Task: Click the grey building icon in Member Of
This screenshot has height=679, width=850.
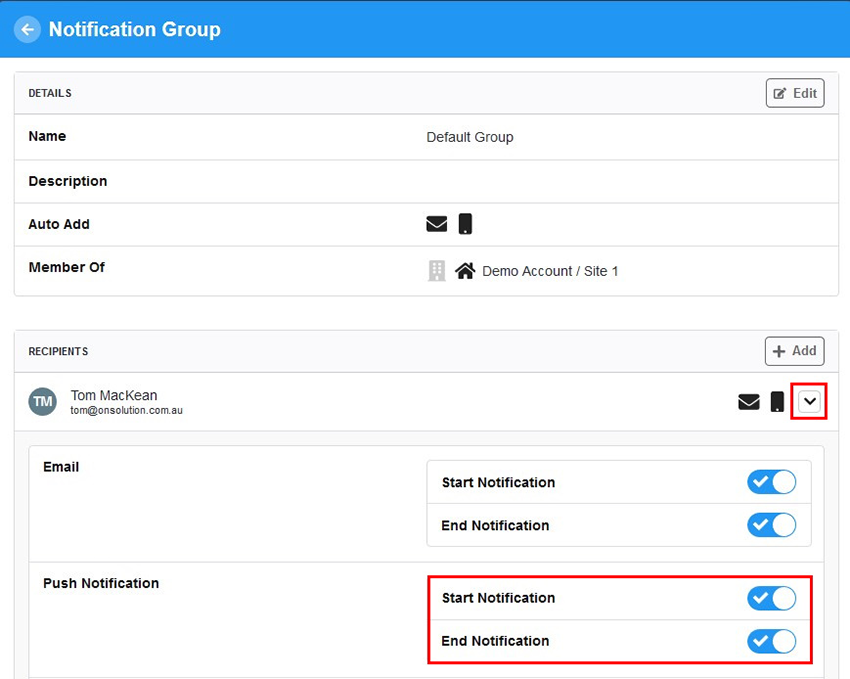Action: click(x=437, y=271)
